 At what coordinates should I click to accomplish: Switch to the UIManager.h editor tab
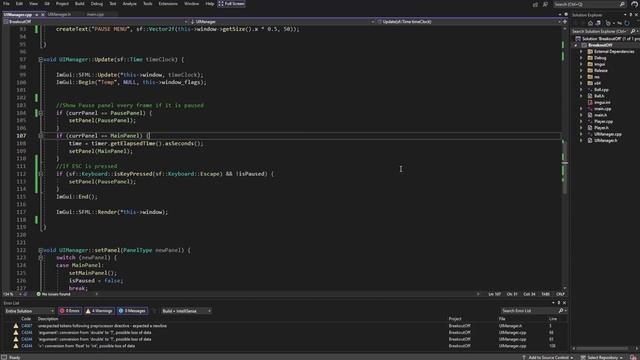(x=60, y=14)
